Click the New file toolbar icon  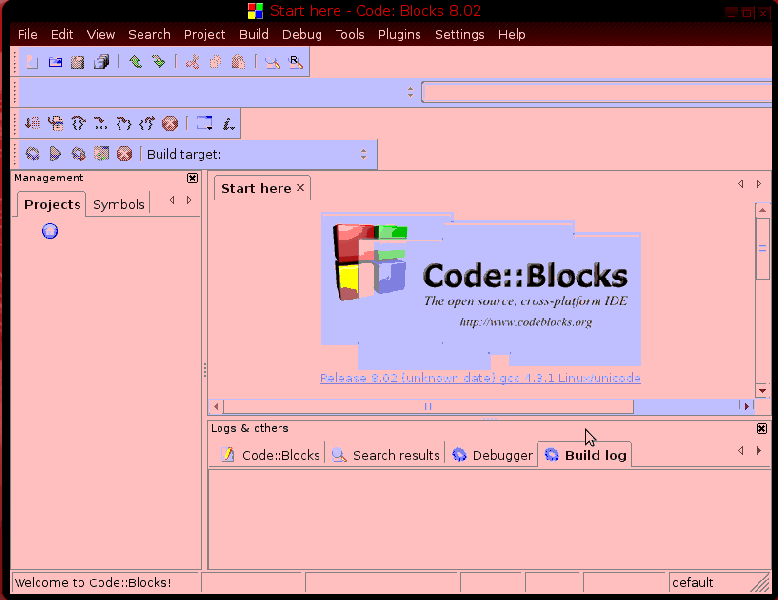tap(32, 62)
